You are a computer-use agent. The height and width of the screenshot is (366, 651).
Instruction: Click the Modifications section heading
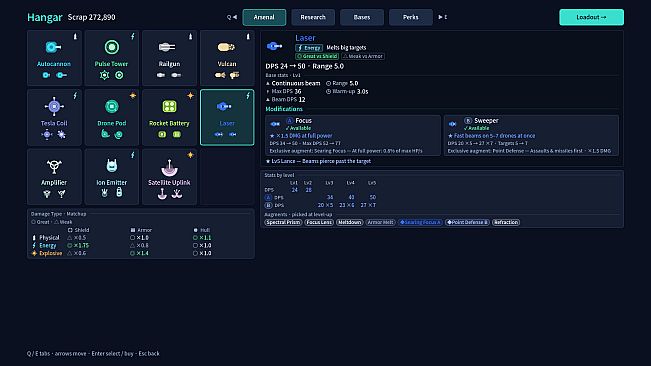(284, 109)
